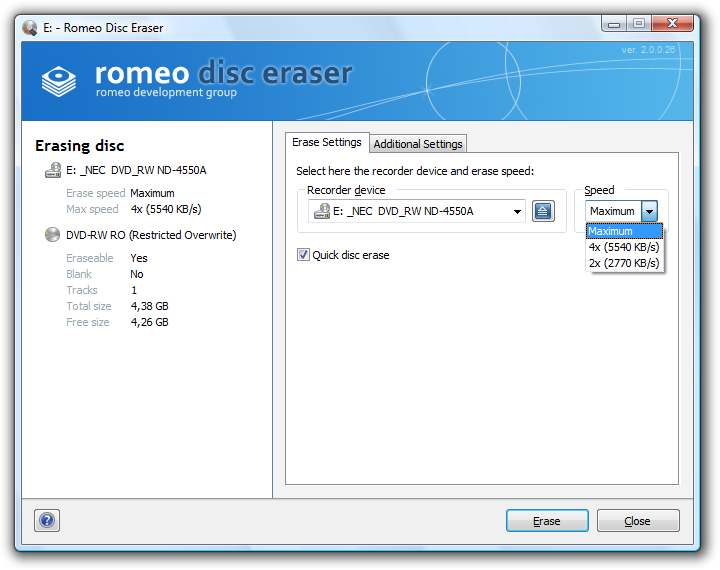Click the Erase button
720x570 pixels.
[x=547, y=521]
